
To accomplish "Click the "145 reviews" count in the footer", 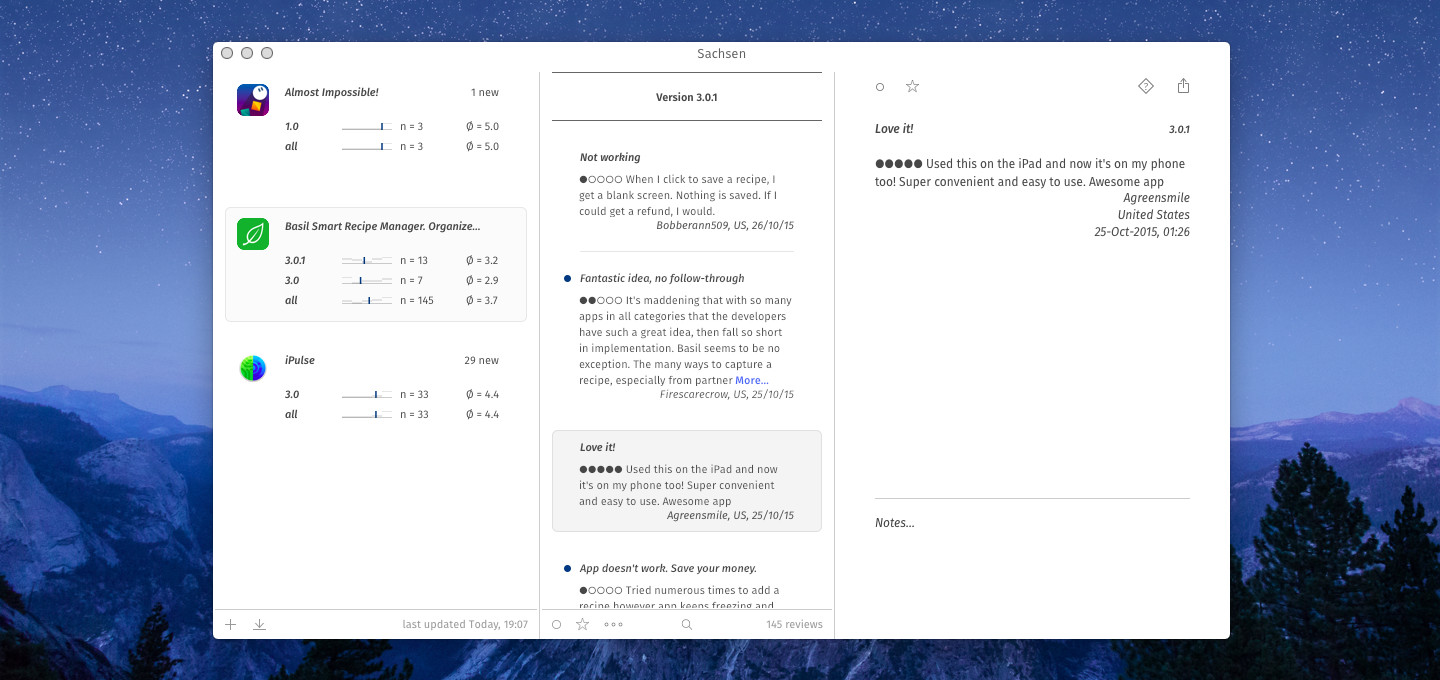I will coord(795,624).
